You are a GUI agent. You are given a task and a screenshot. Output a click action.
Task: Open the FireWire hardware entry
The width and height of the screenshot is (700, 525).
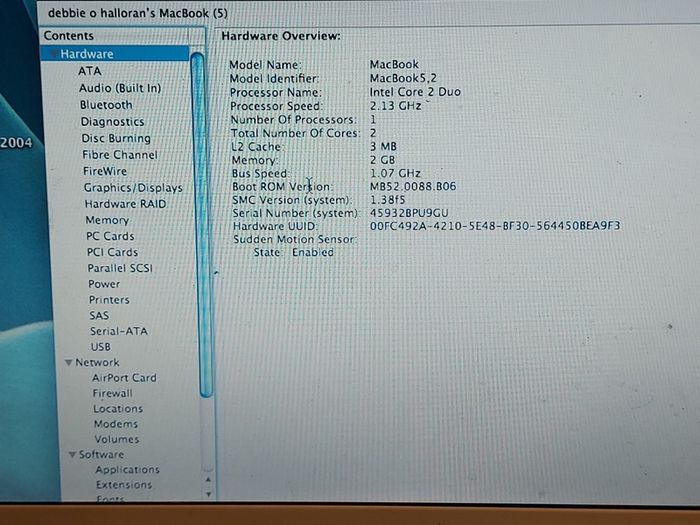104,171
